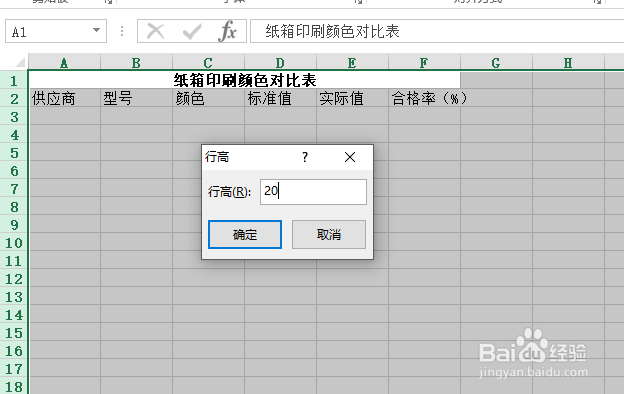
Task: Click the 合格率（%） cell
Action: [425, 98]
